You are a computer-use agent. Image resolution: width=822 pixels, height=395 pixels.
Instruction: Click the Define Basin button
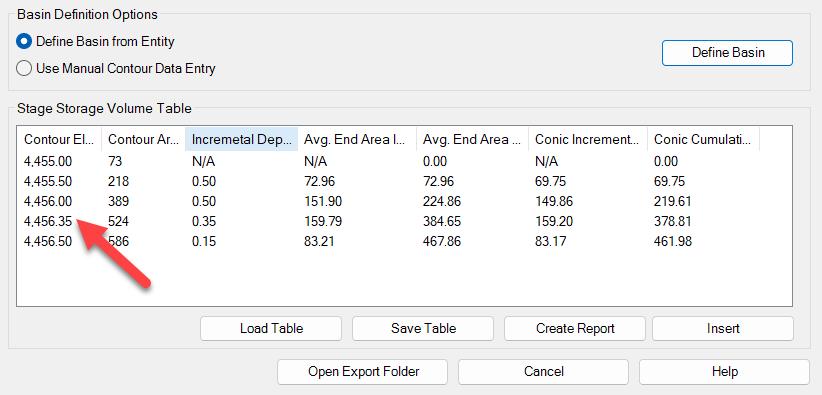point(727,53)
